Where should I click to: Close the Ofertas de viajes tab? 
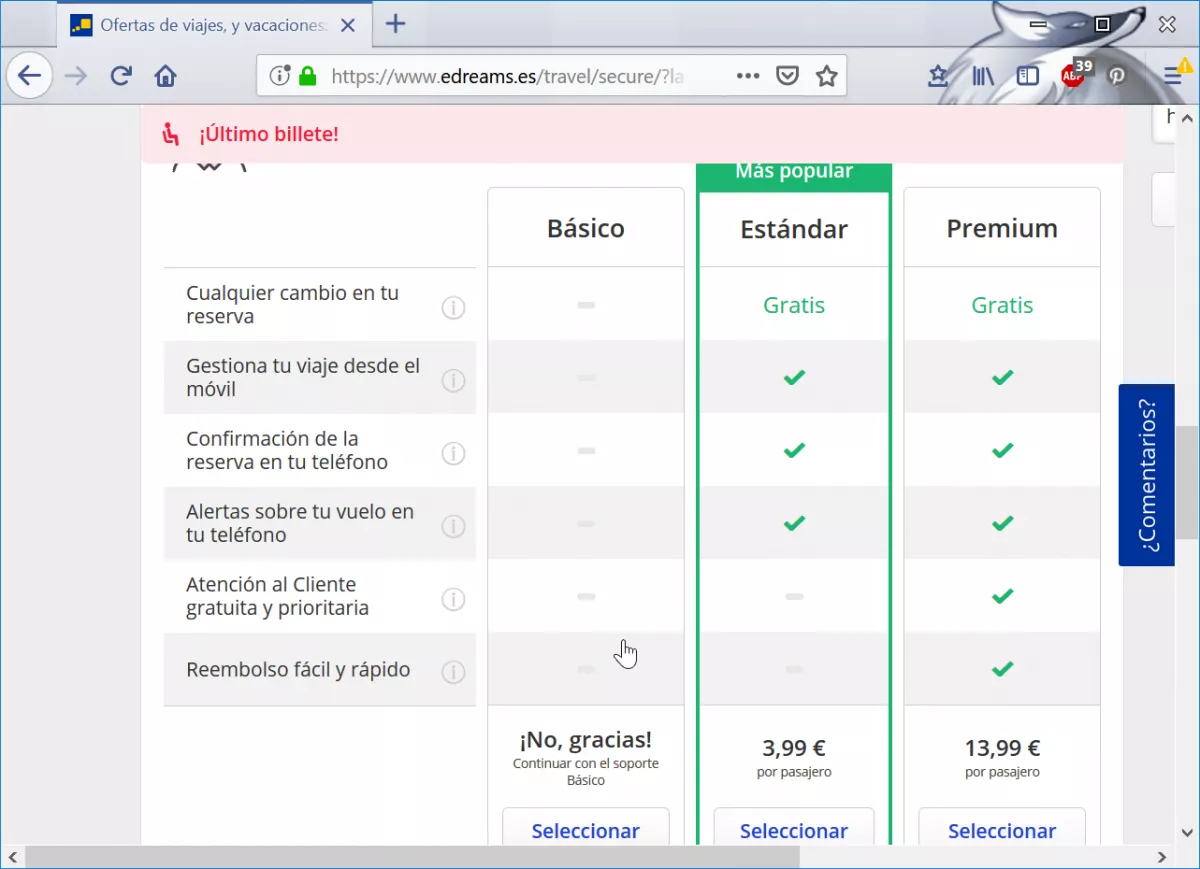[348, 25]
